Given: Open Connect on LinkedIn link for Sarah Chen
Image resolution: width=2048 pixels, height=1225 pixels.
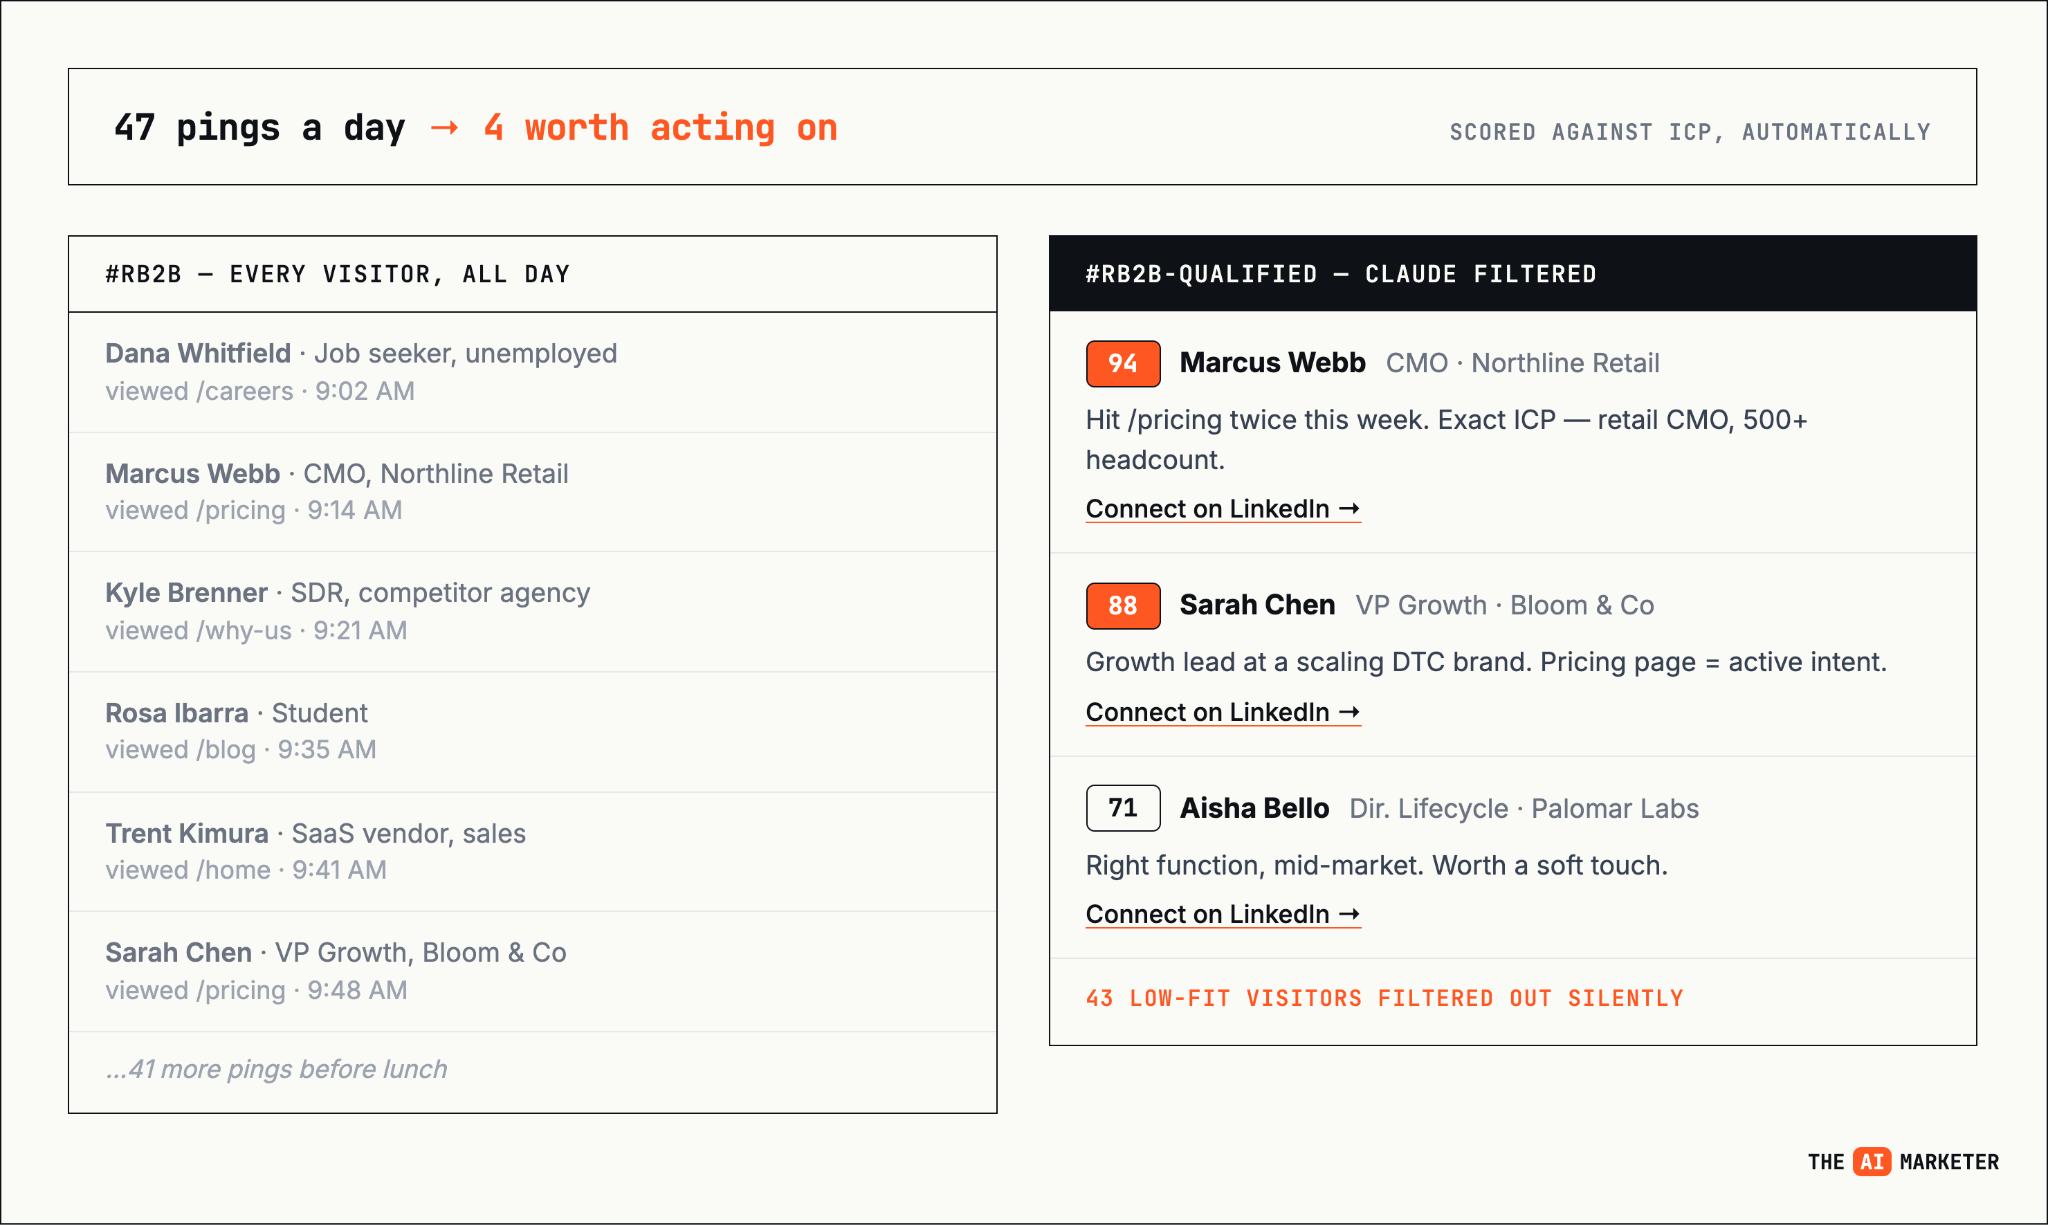Looking at the screenshot, I should [1223, 712].
